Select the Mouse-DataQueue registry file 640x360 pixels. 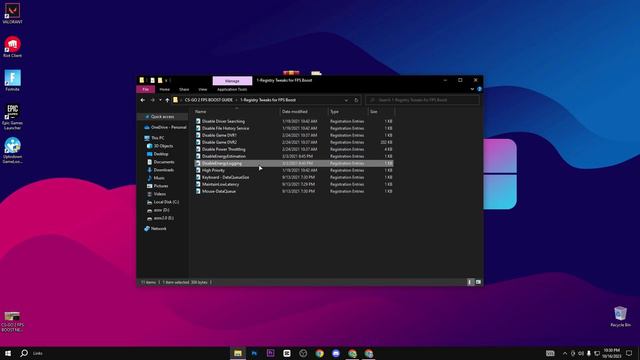point(294,191)
